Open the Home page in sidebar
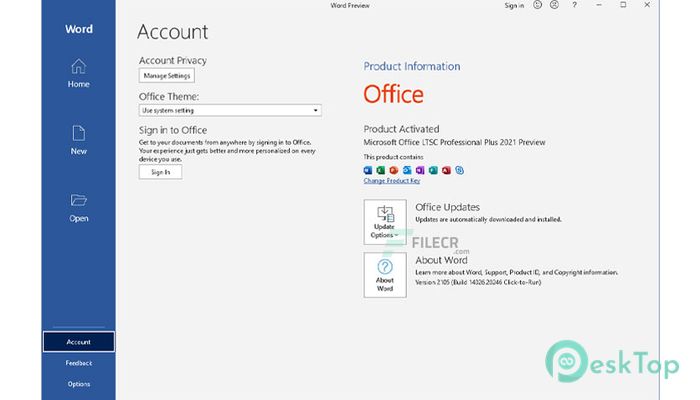This screenshot has width=700, height=400. click(x=79, y=74)
